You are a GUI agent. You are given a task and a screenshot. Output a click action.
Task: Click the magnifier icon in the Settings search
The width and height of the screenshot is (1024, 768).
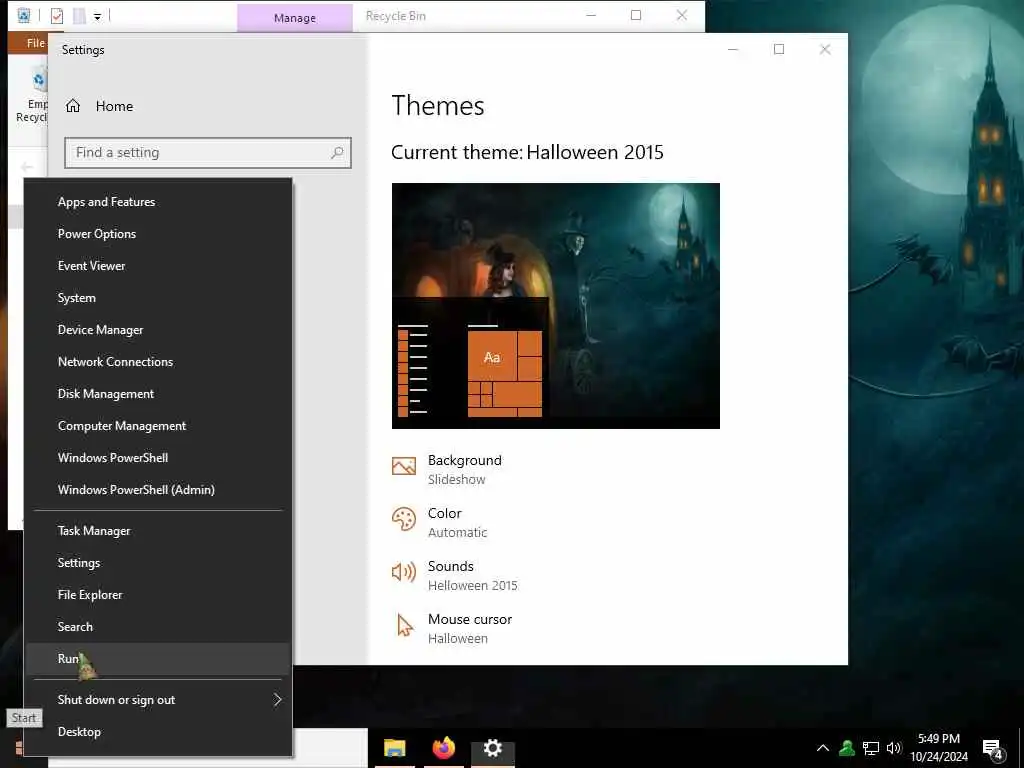[337, 153]
